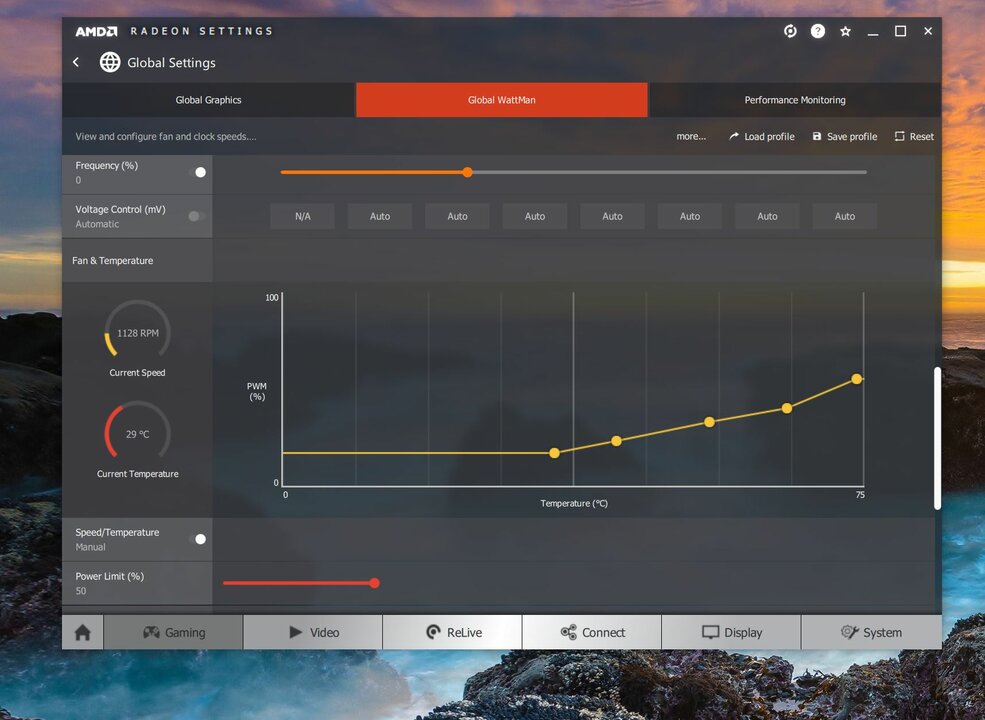This screenshot has width=985, height=720.
Task: Open the ReLive section
Action: click(x=452, y=632)
